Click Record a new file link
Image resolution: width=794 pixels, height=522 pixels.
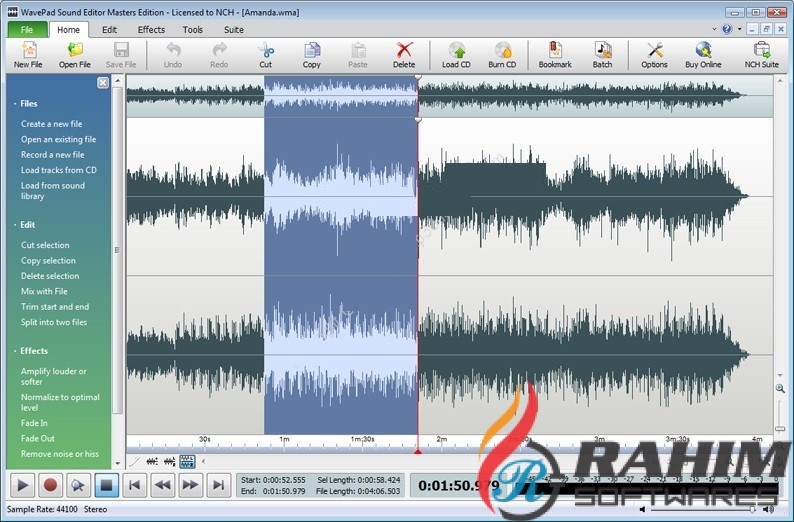(x=53, y=155)
